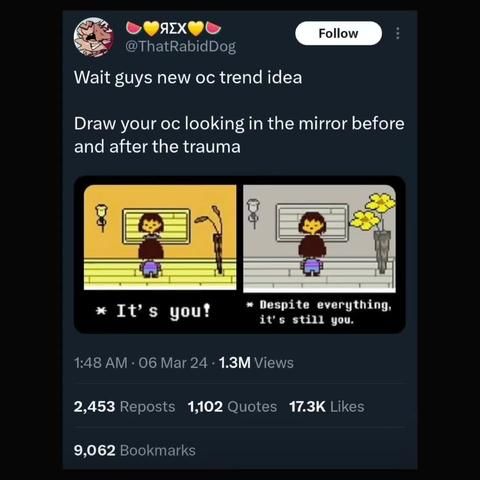
Task: Click the 1:48 AM timestamp
Action: click(x=101, y=363)
